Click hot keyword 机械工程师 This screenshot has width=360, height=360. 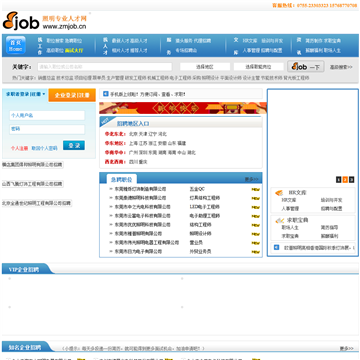coord(158,78)
